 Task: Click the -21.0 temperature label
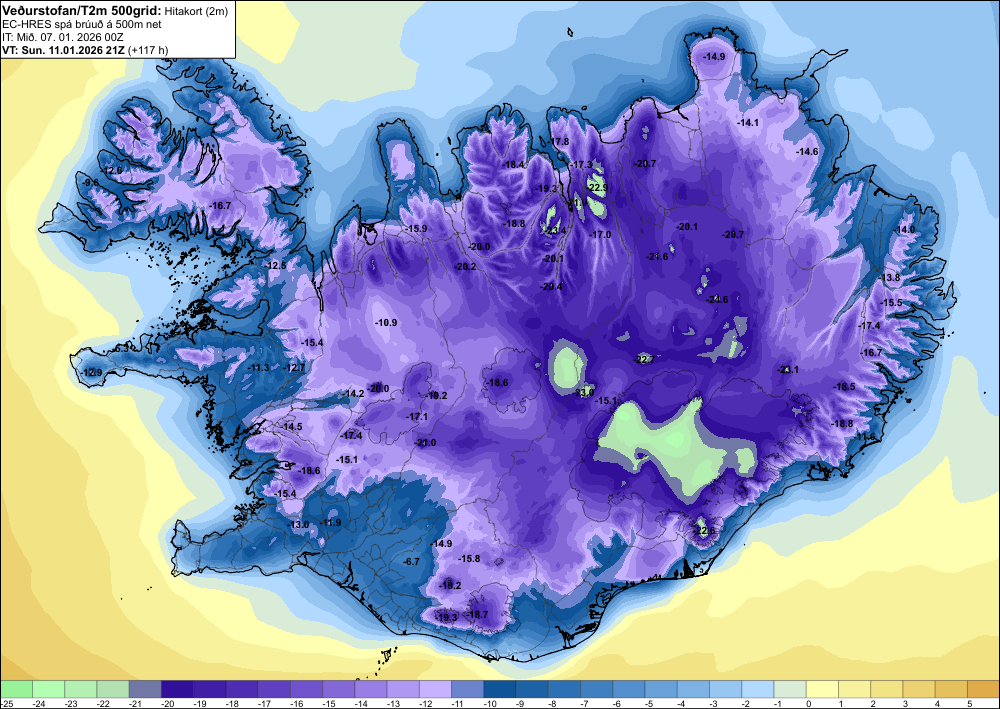tap(425, 442)
